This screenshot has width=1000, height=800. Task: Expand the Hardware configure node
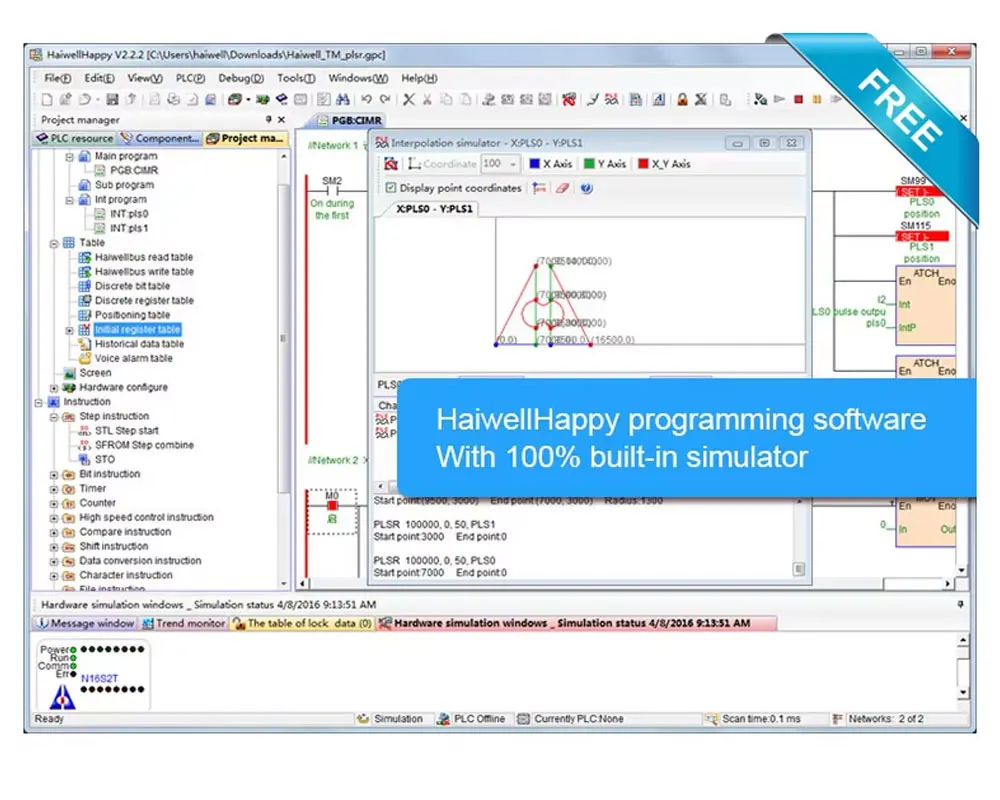pyautogui.click(x=54, y=388)
